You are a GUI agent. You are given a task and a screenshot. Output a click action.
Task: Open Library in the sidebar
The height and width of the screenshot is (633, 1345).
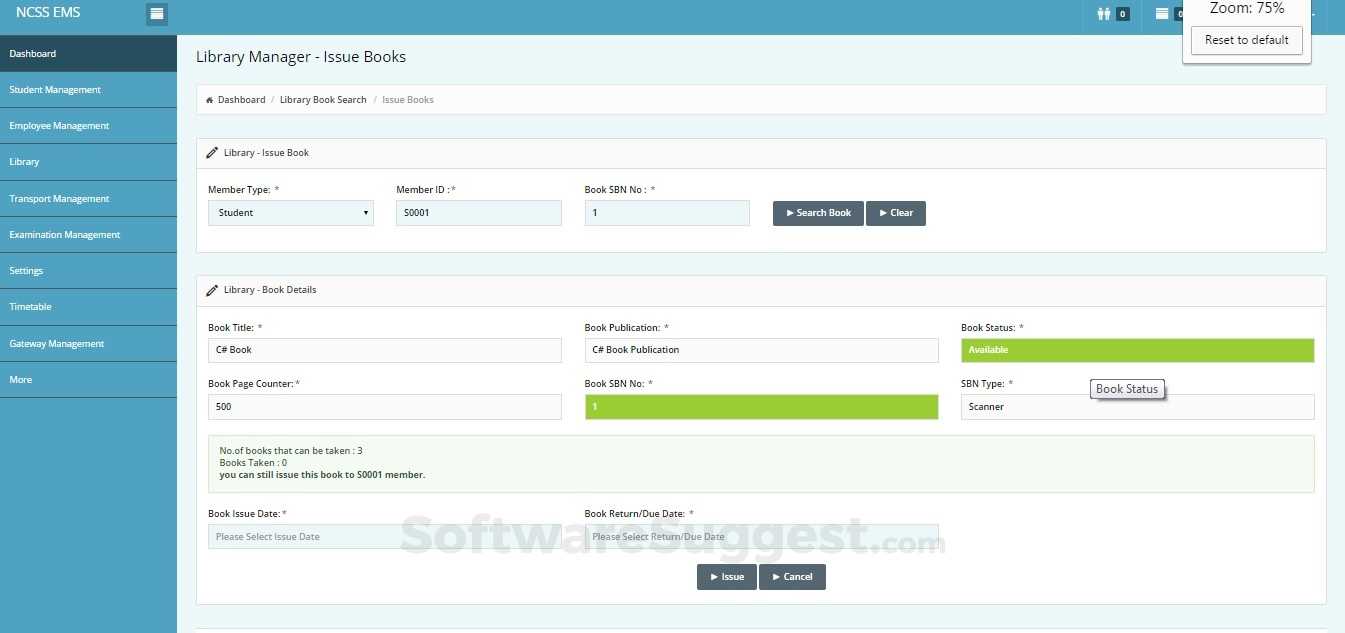tap(88, 162)
